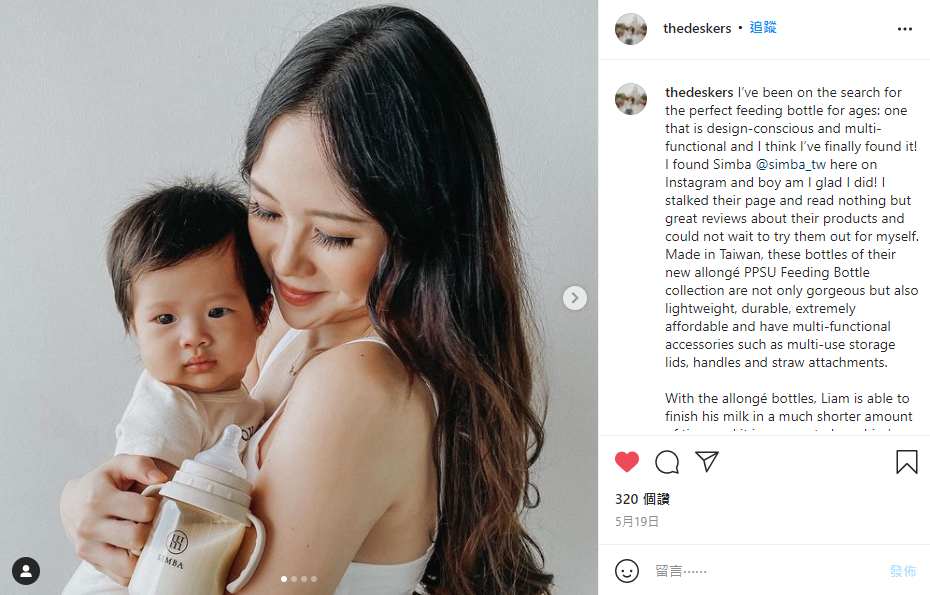Screen dimensions: 930x595
Task: Go to the next photo with the arrow
Action: point(575,298)
